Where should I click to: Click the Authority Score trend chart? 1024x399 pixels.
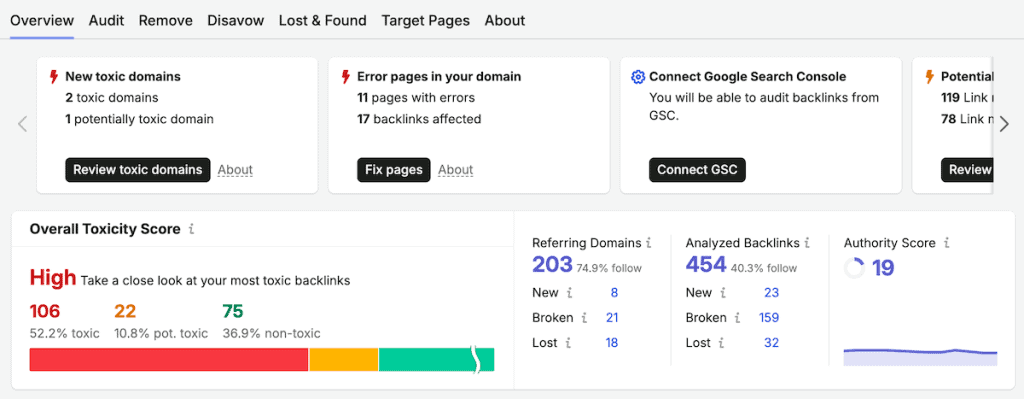click(920, 357)
